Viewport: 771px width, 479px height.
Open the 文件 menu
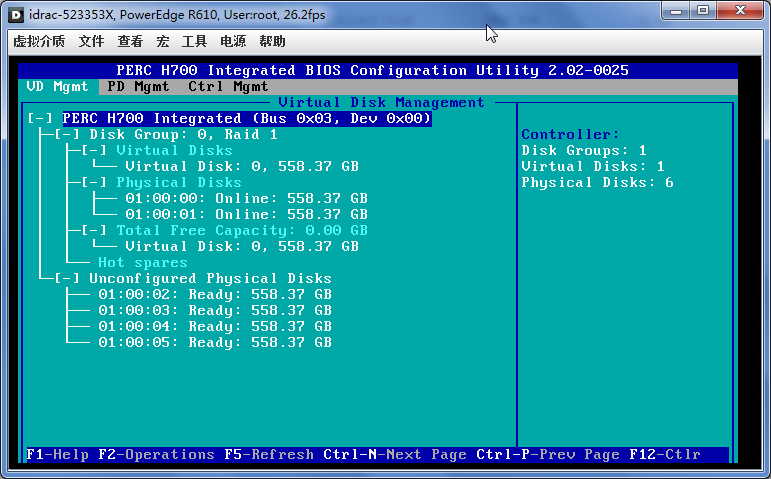click(x=91, y=41)
